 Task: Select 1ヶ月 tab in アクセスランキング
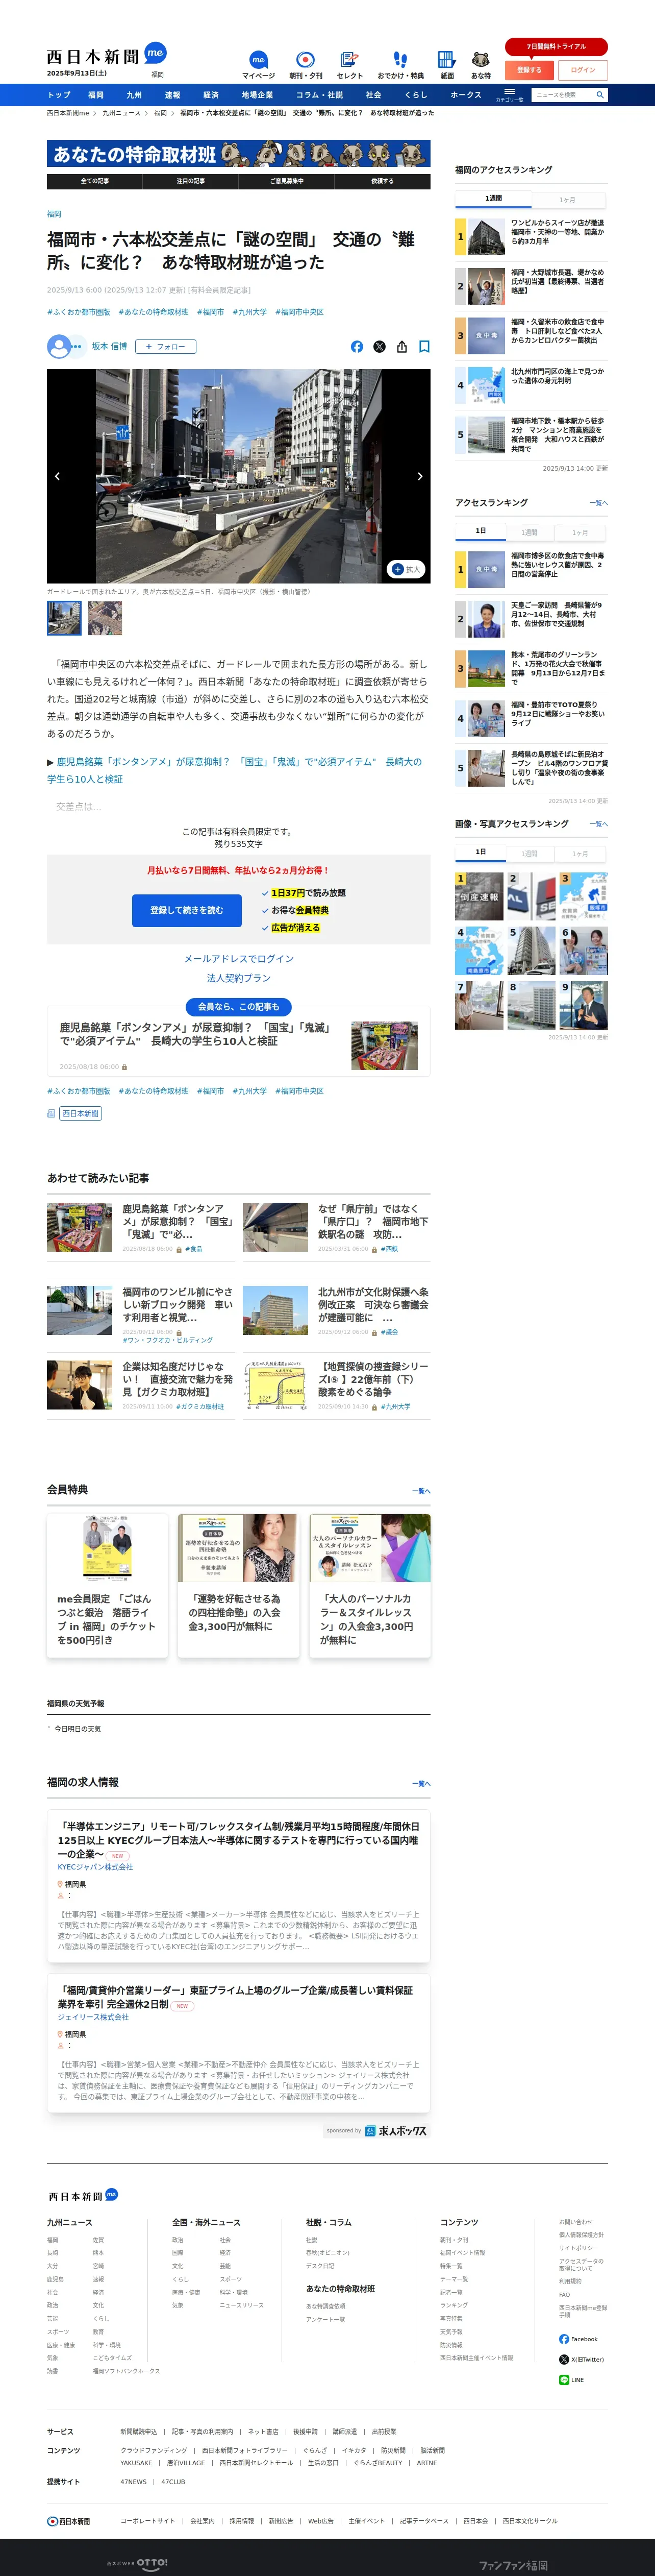click(580, 532)
